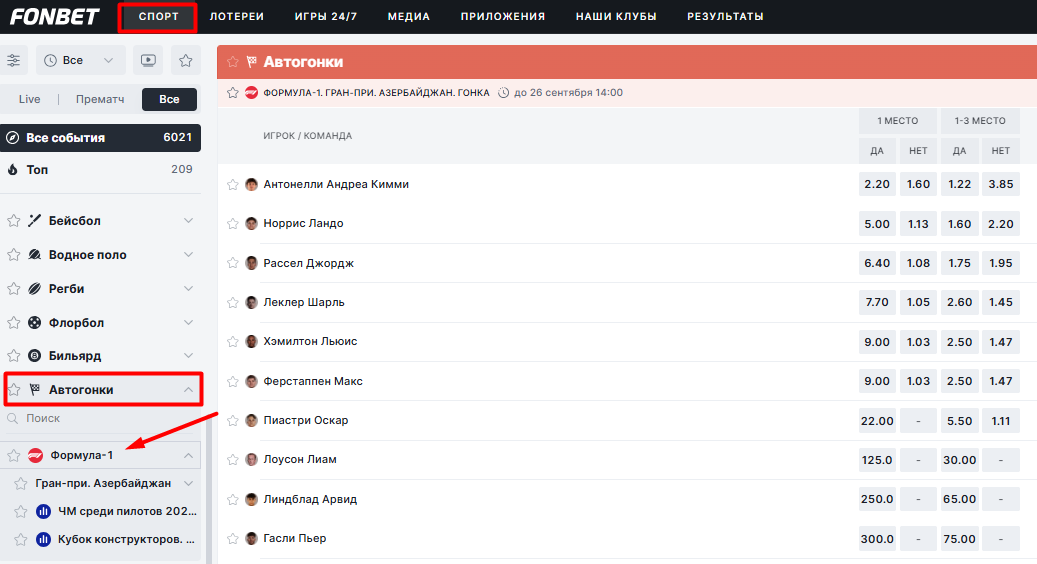This screenshot has height=564, width=1037.
Task: Open the ЛОТЕРЕИ menu
Action: (x=237, y=17)
